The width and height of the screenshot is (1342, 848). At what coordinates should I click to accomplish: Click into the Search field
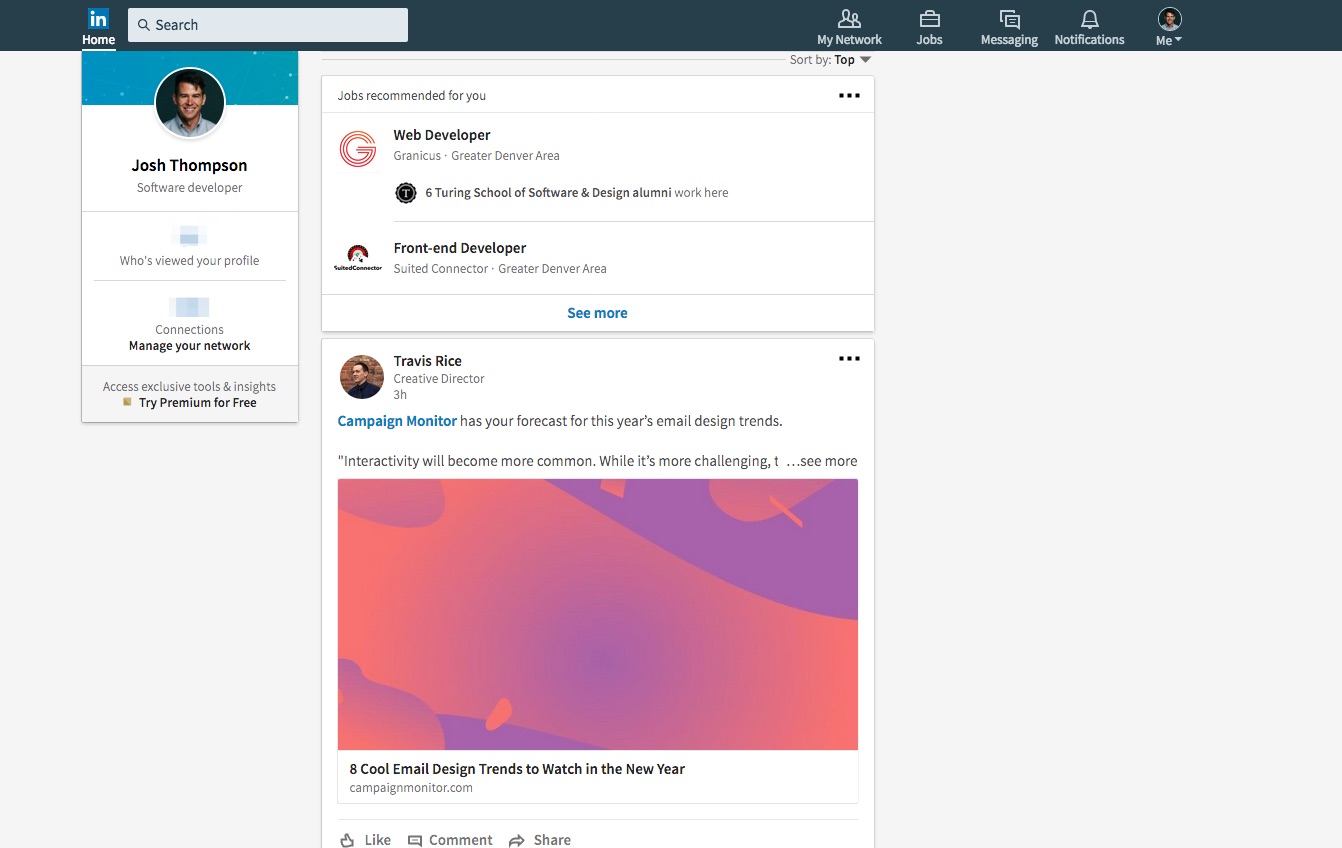pos(268,25)
